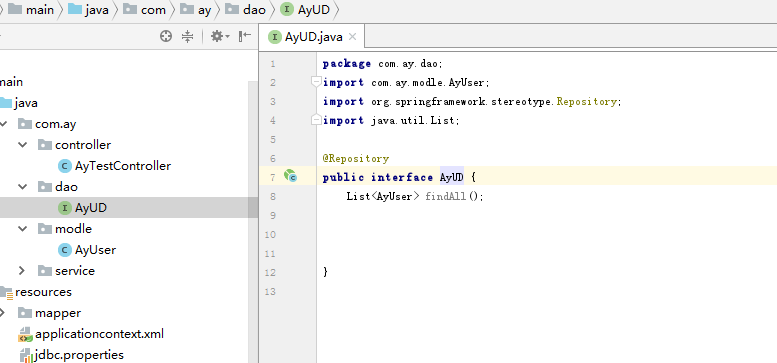This screenshot has height=363, width=777.
Task: Click the dao folder icon
Action: [x=45, y=187]
